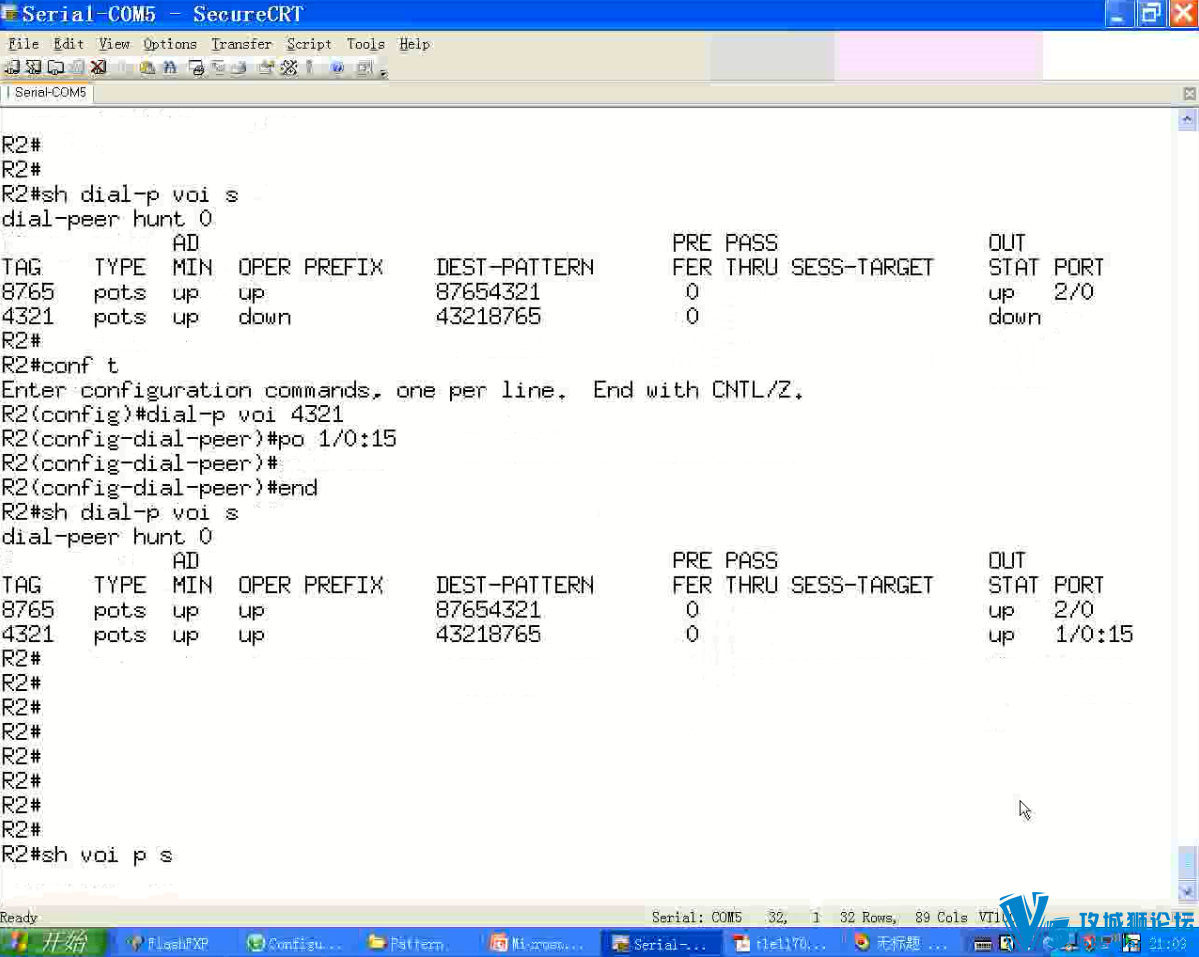The image size is (1199, 957).
Task: Click the terminal scrollbar up arrow
Action: click(x=1187, y=119)
